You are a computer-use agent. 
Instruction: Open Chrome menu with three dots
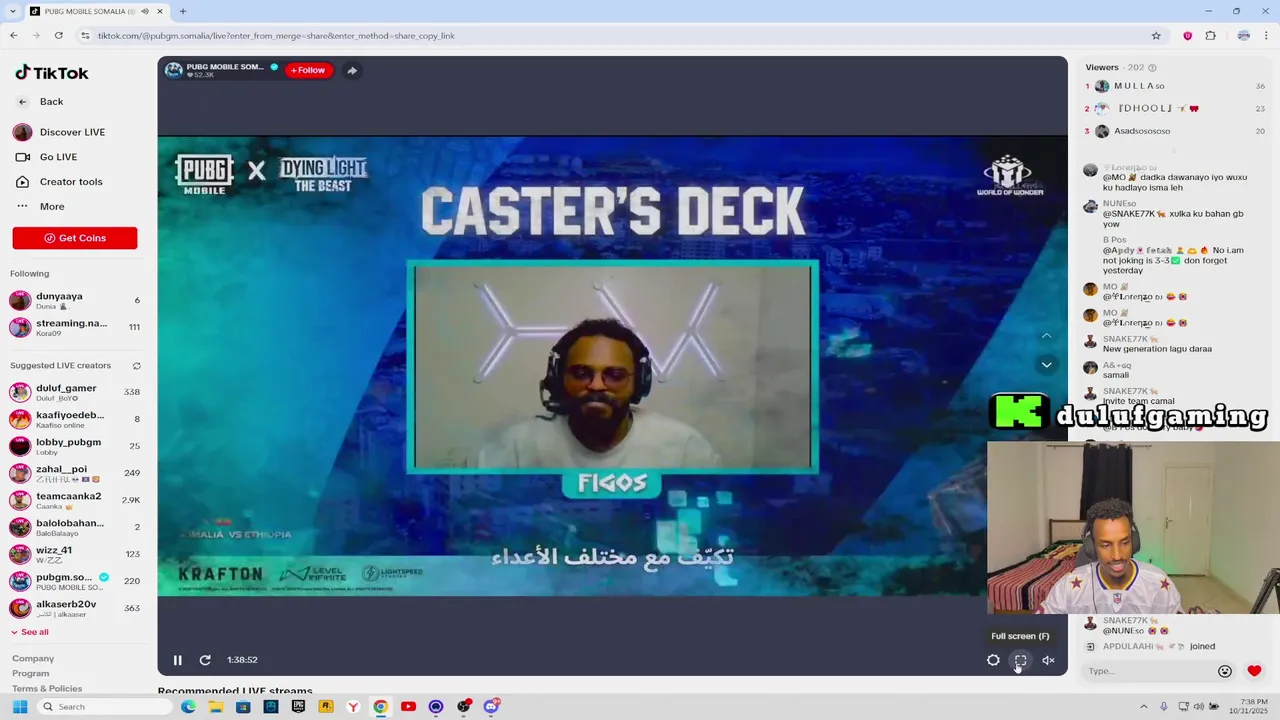(x=1267, y=36)
